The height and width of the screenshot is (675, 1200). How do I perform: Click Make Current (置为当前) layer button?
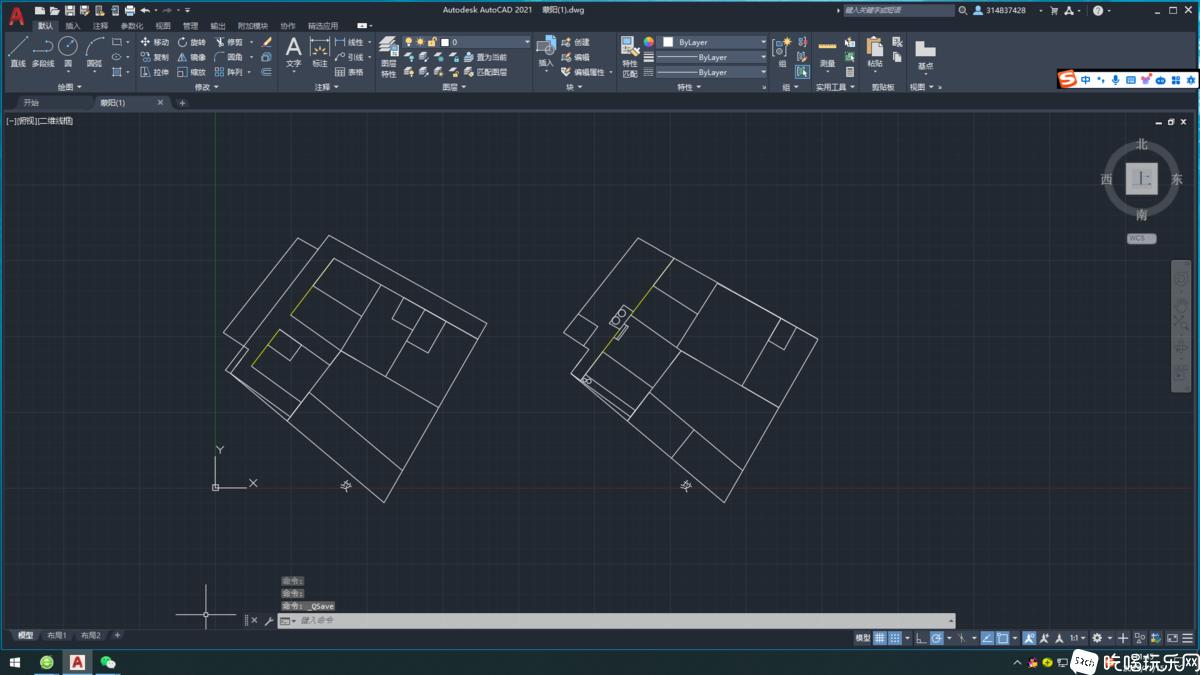(x=484, y=57)
